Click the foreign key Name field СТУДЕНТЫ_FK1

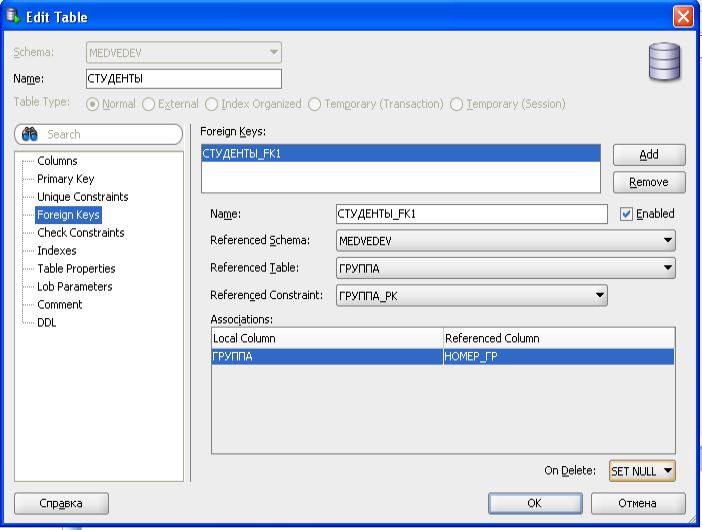pyautogui.click(x=471, y=214)
